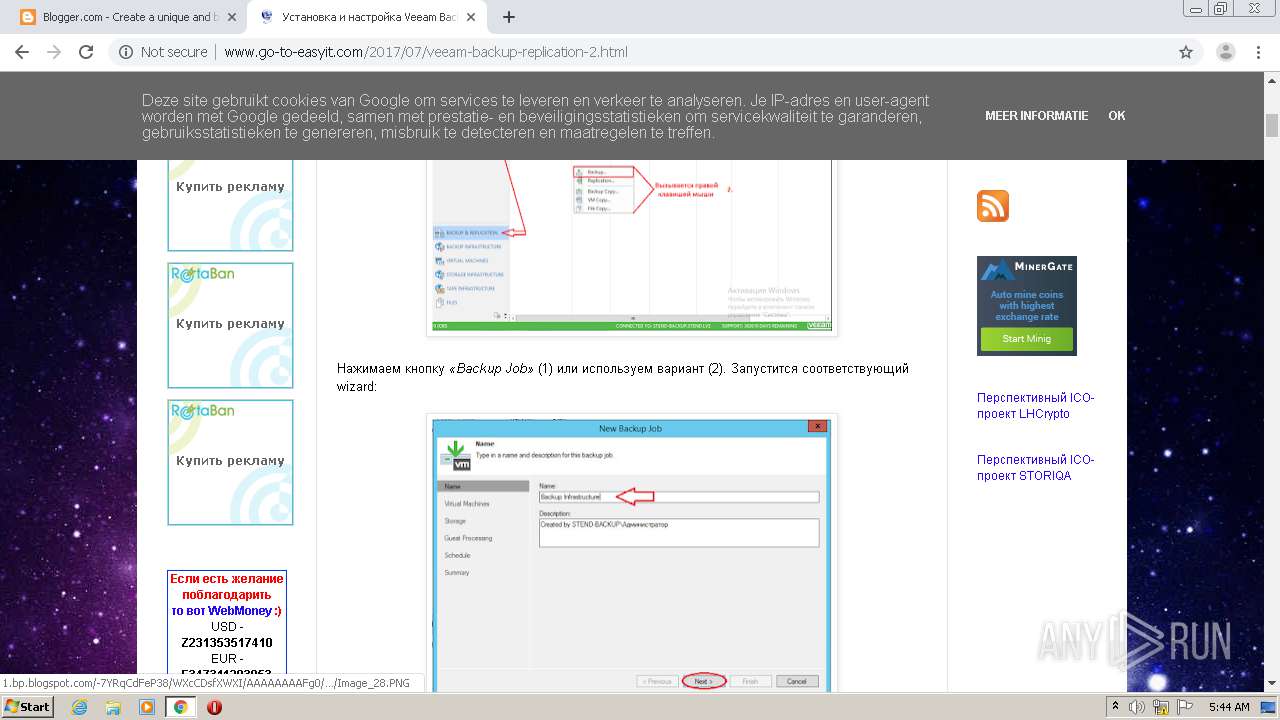The width and height of the screenshot is (1280, 720).
Task: Click the top RotaBan Купить рекламу banner
Action: click(x=230, y=205)
